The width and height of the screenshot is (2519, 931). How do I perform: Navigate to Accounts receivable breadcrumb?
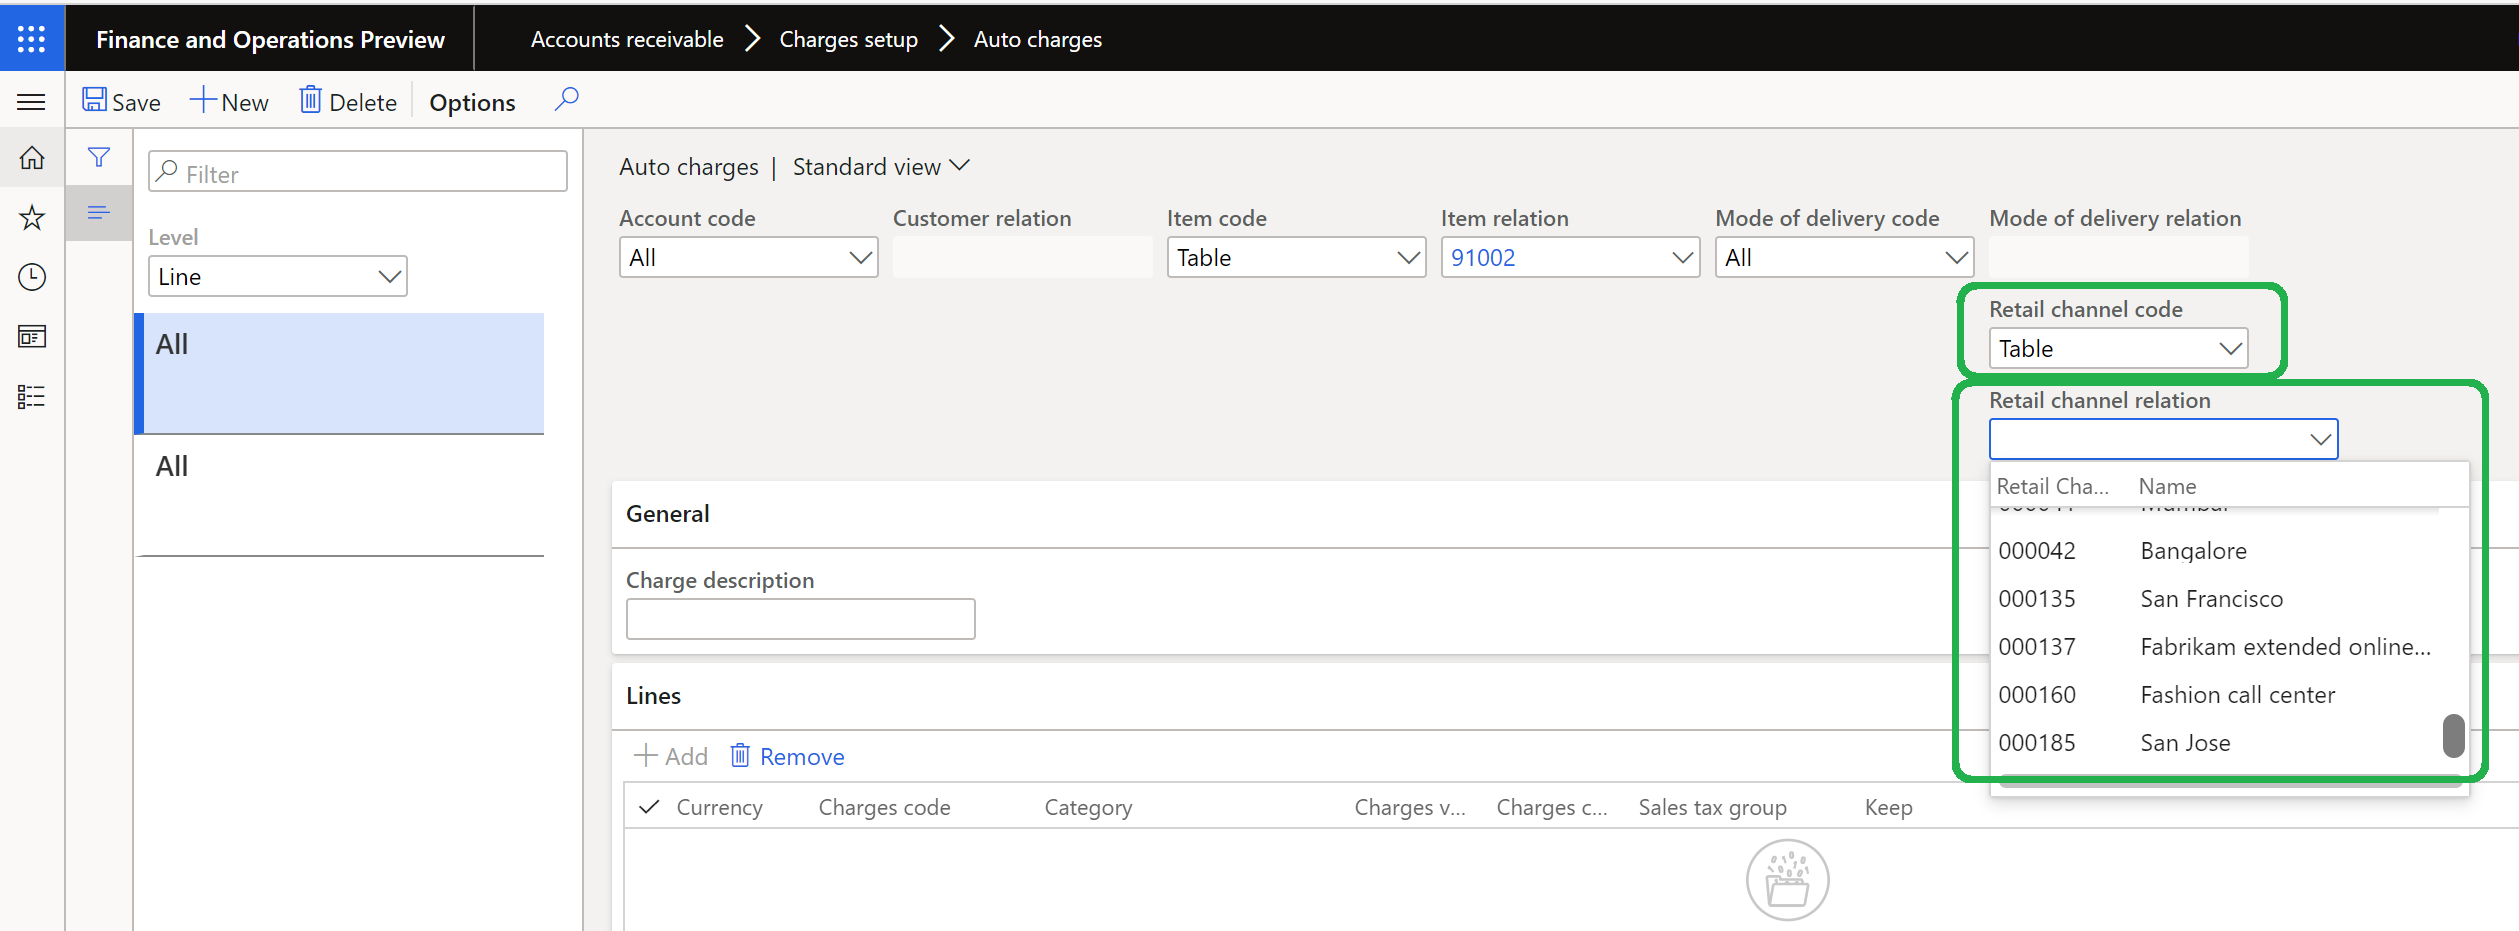(x=626, y=39)
